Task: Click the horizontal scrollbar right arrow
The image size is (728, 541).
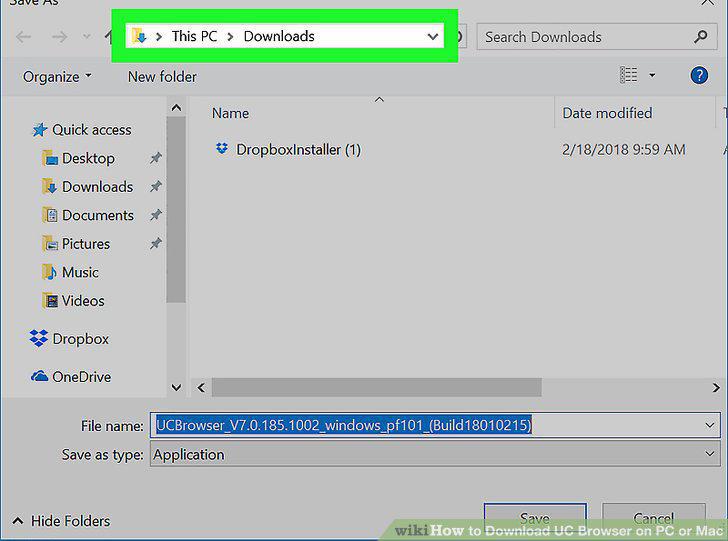Action: click(716, 387)
